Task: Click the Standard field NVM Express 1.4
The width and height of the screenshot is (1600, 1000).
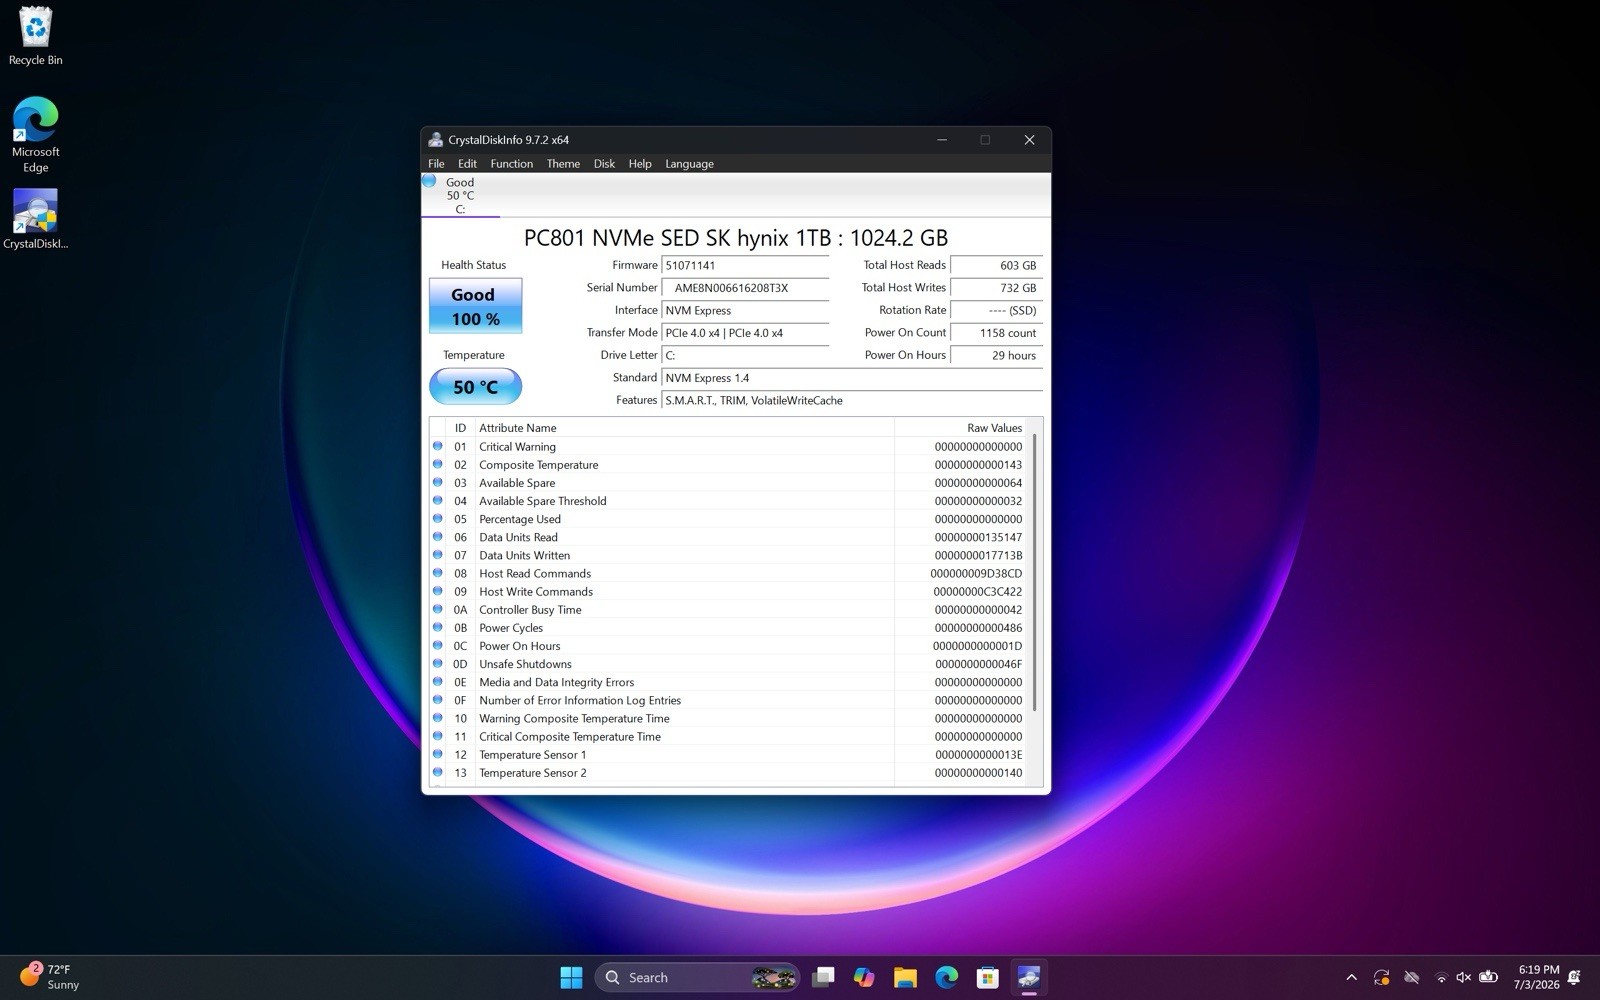Action: tap(852, 378)
